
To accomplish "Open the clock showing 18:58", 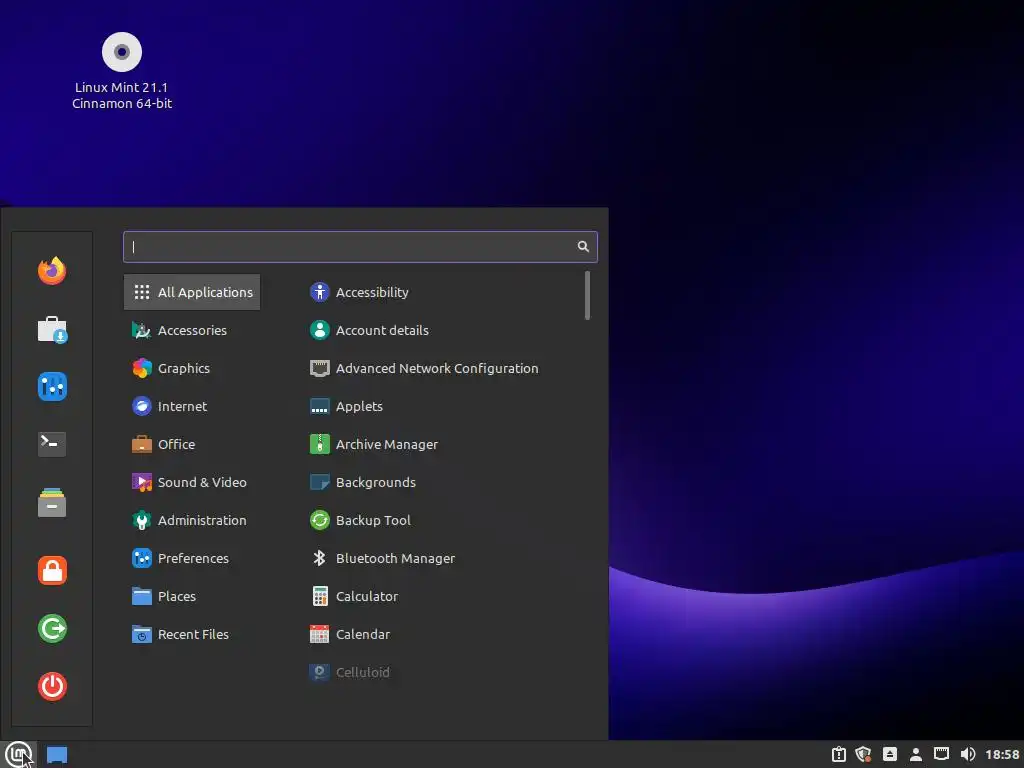I will tap(1002, 754).
